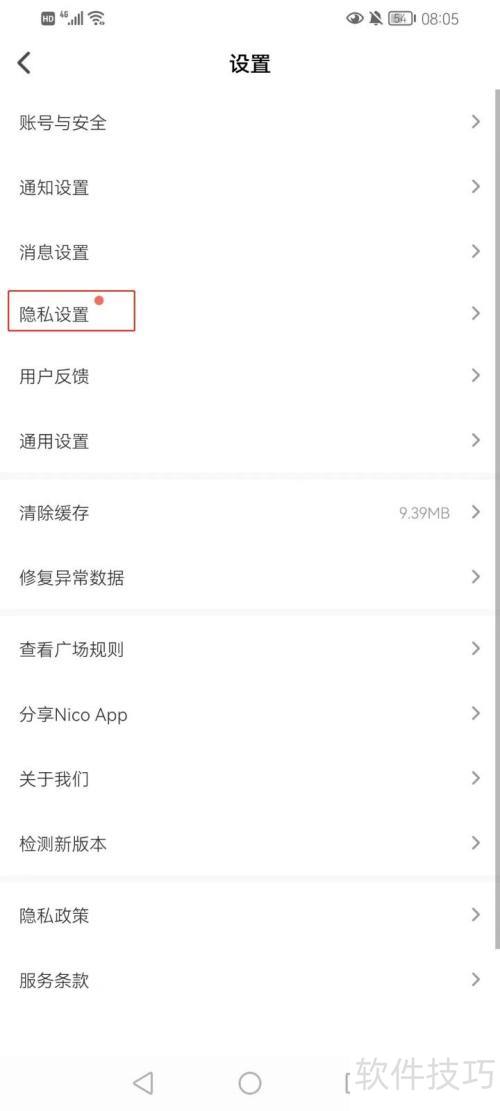500x1111 pixels.
Task: Tap the battery indicator in status bar
Action: pos(402,18)
